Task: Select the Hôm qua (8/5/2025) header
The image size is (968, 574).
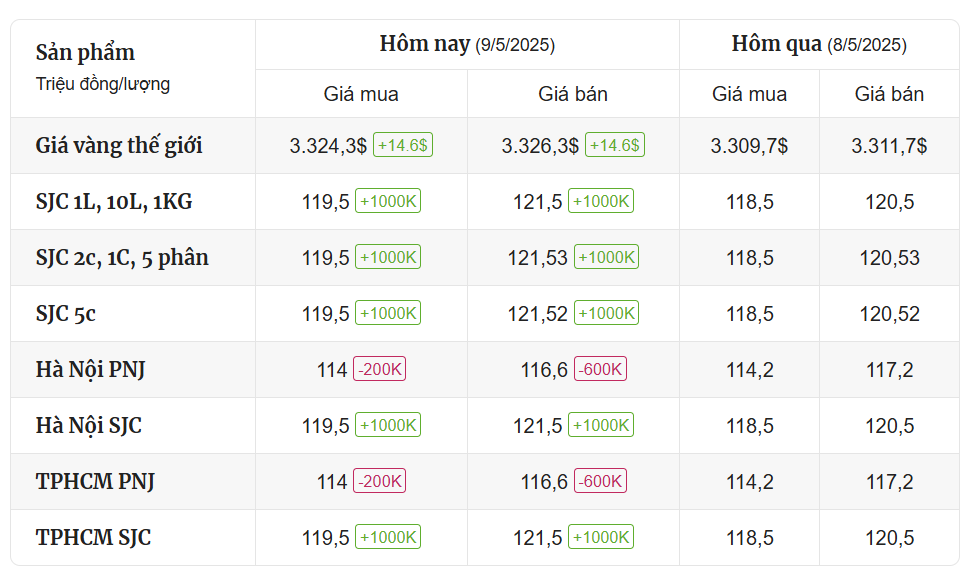Action: click(x=819, y=44)
